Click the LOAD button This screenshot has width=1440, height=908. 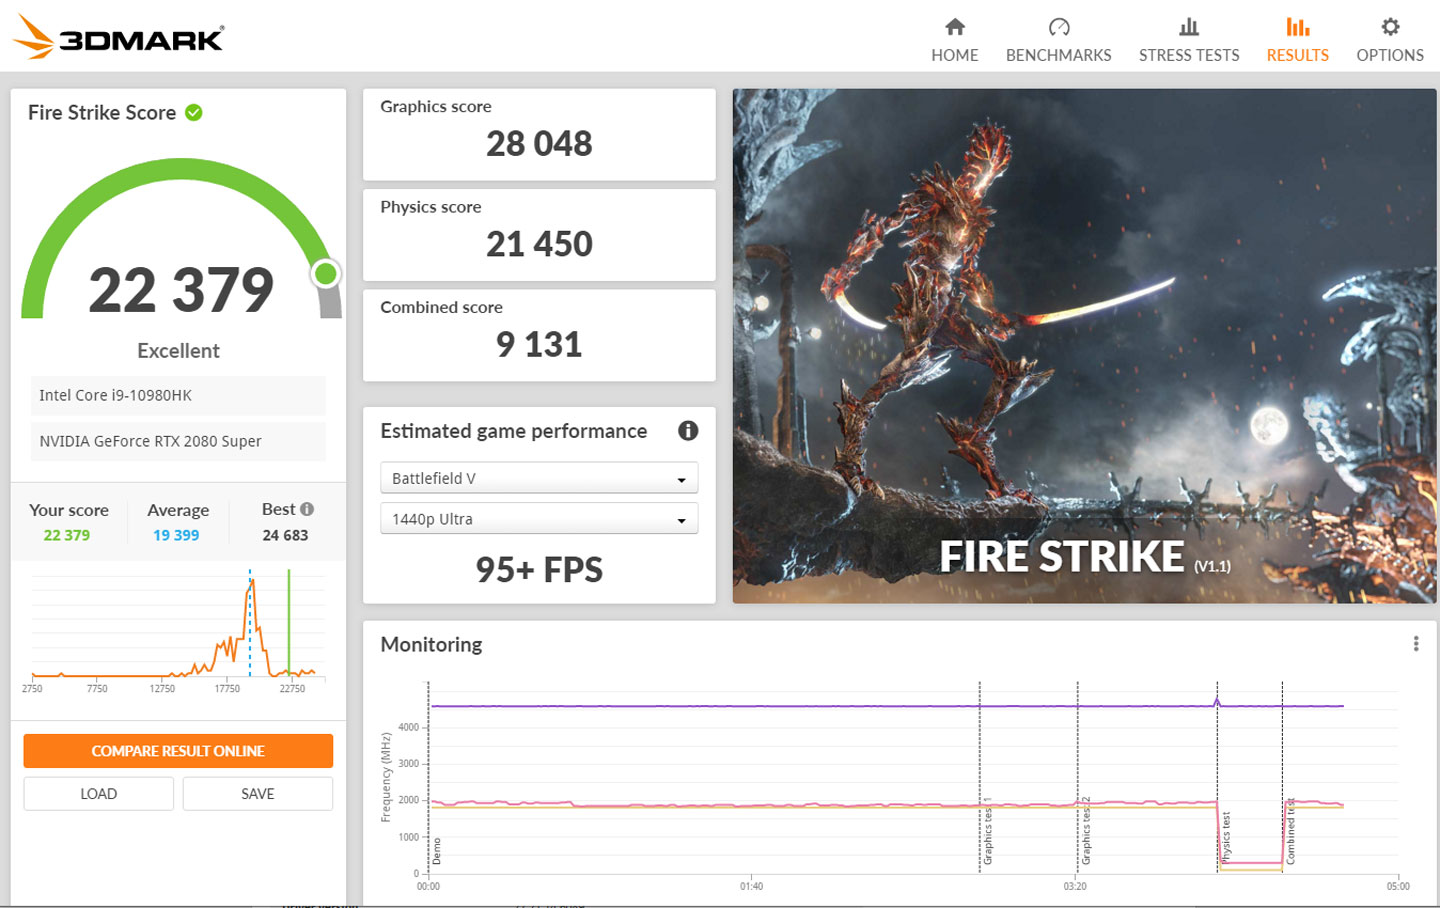(x=98, y=793)
